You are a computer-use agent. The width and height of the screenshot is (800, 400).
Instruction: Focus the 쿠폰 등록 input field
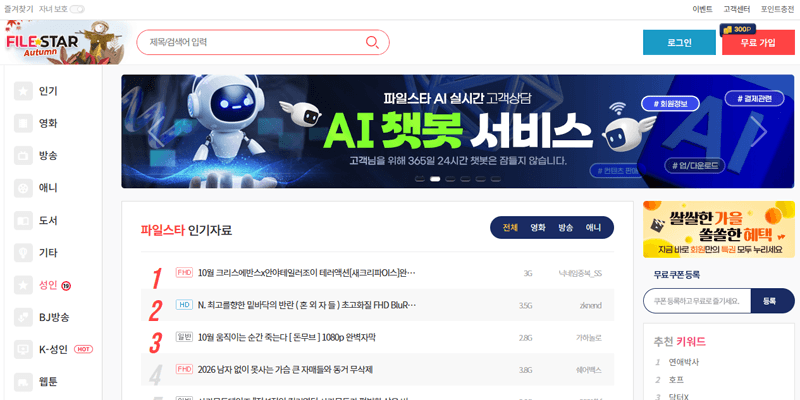(x=697, y=301)
